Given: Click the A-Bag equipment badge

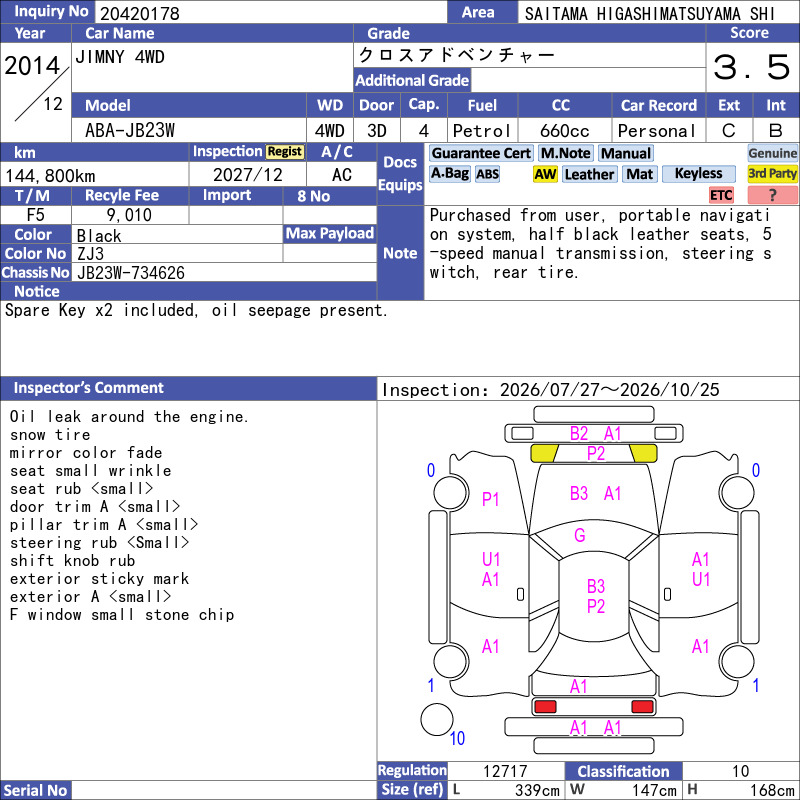Looking at the screenshot, I should tap(450, 173).
